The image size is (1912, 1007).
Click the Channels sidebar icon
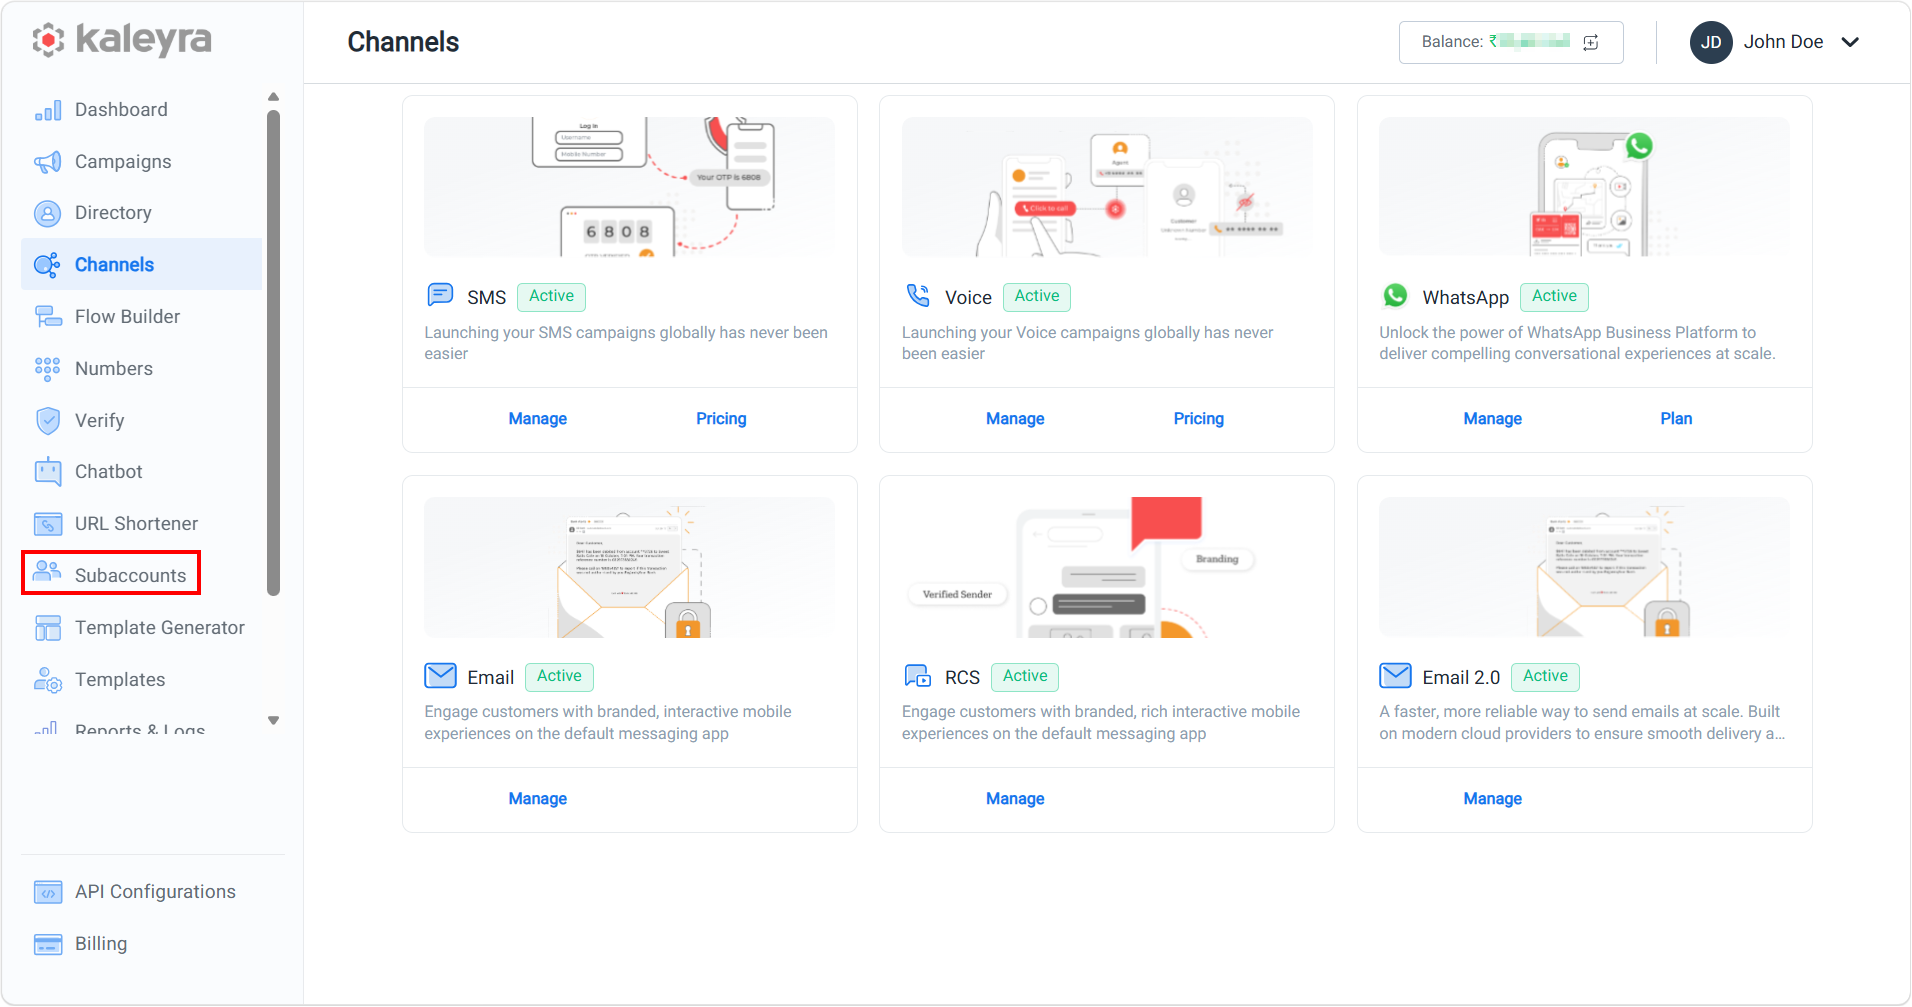tap(48, 265)
